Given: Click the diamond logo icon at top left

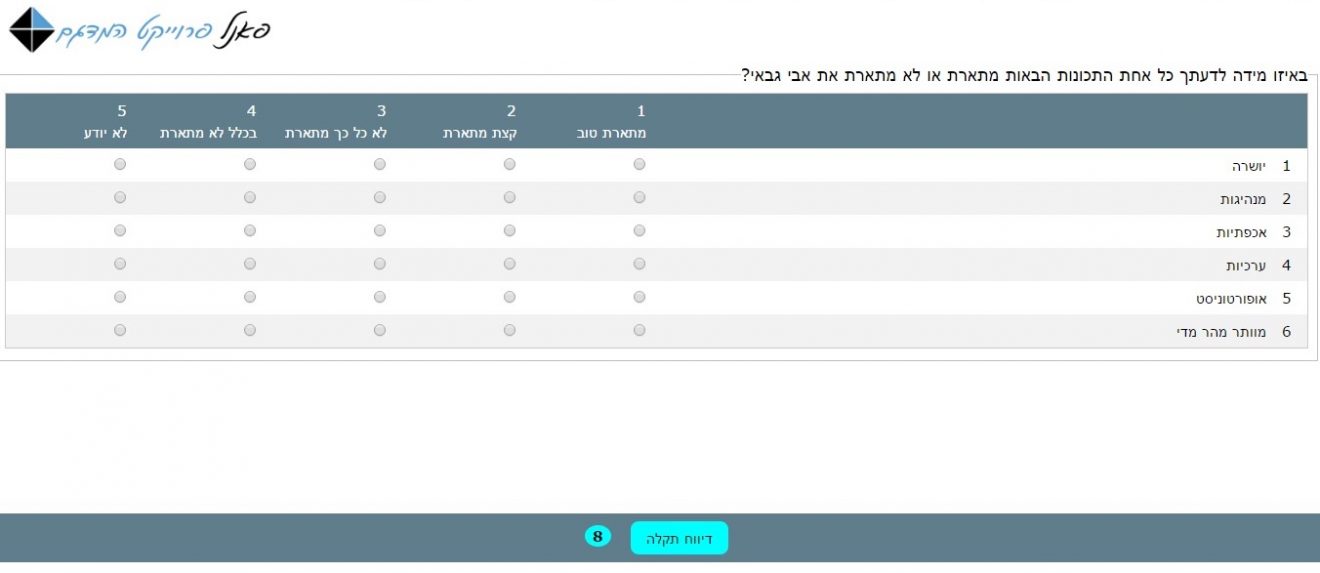Looking at the screenshot, I should (31, 30).
